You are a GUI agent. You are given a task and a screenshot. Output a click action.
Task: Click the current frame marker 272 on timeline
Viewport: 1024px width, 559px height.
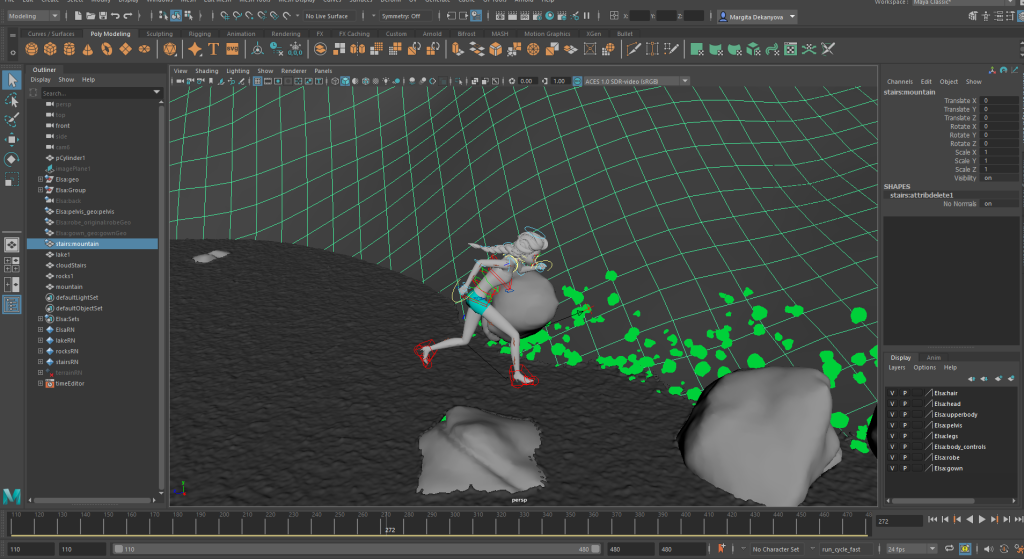[x=390, y=530]
